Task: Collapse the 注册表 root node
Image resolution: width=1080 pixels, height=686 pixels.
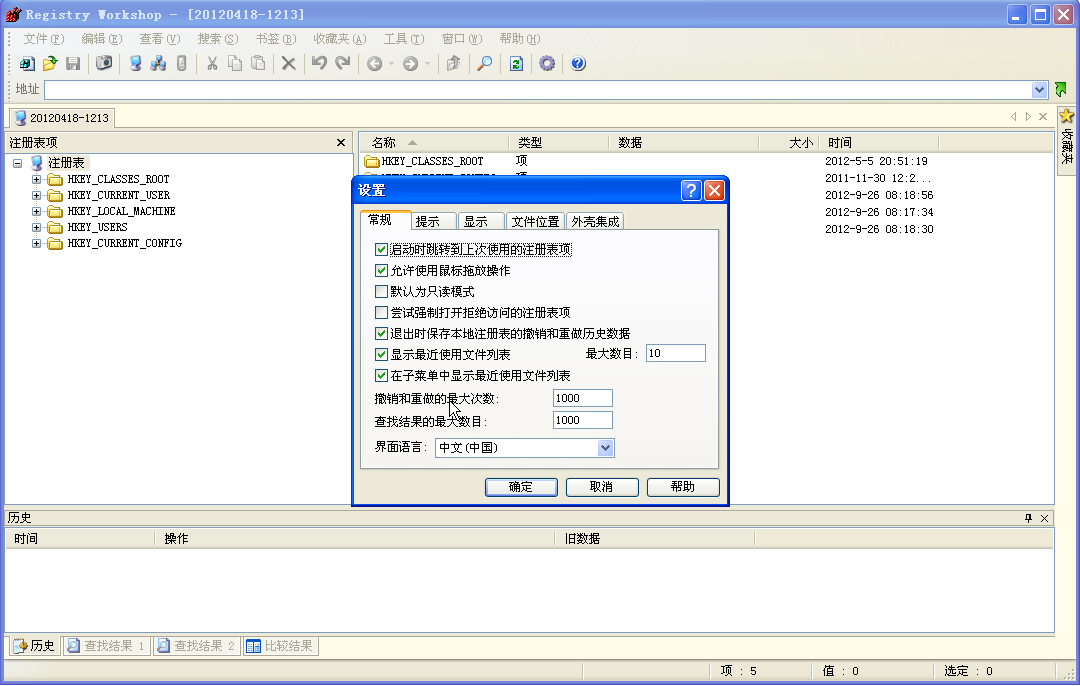Action: (x=17, y=163)
